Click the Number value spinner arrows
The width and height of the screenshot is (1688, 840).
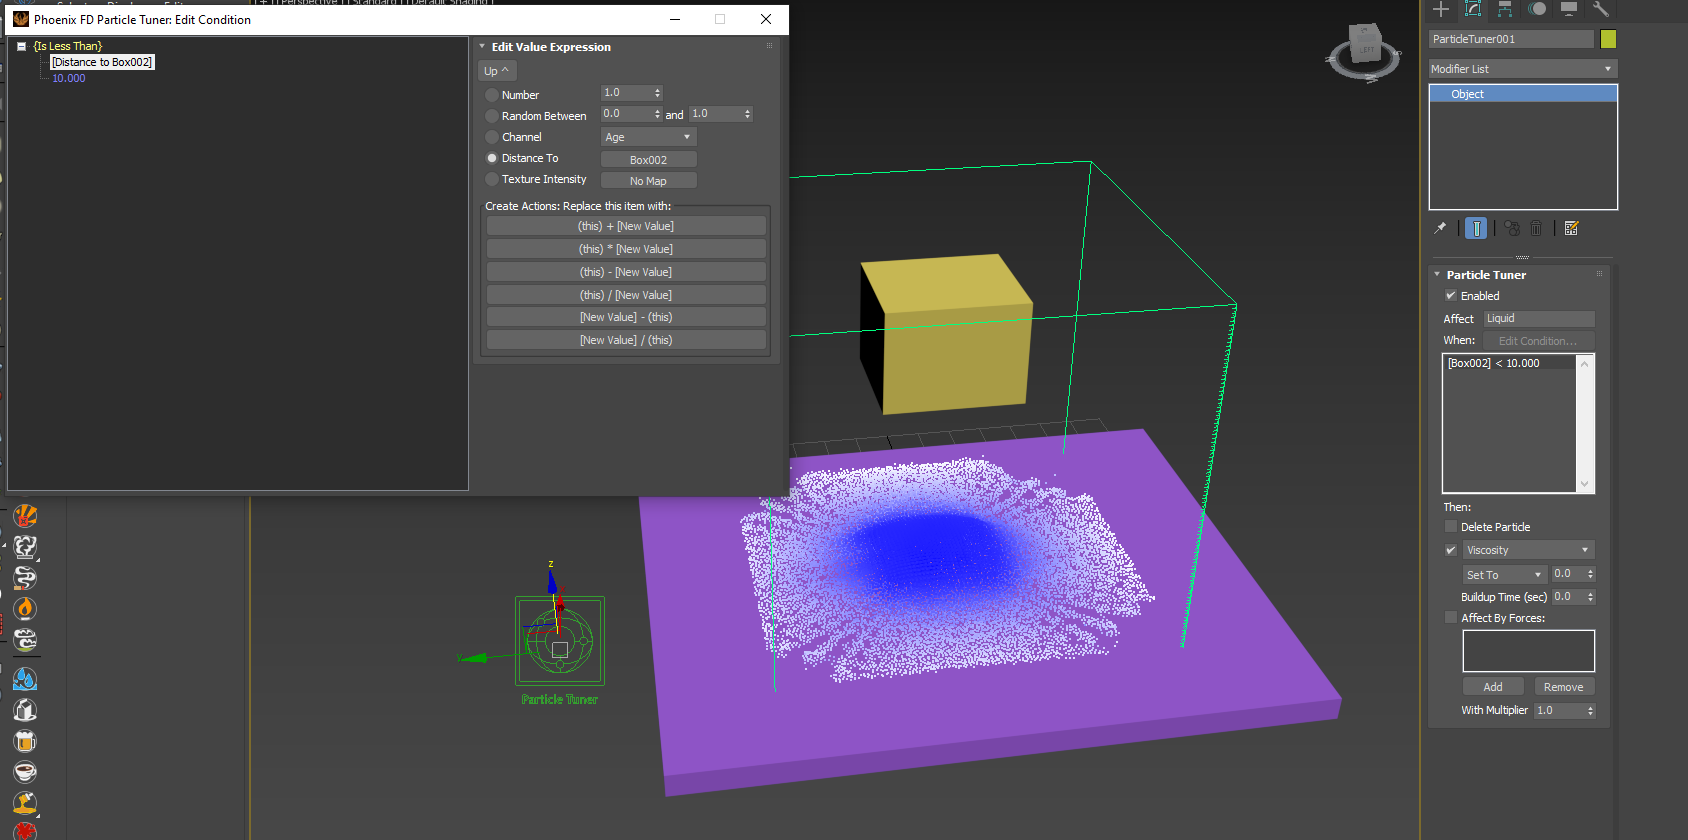[657, 93]
